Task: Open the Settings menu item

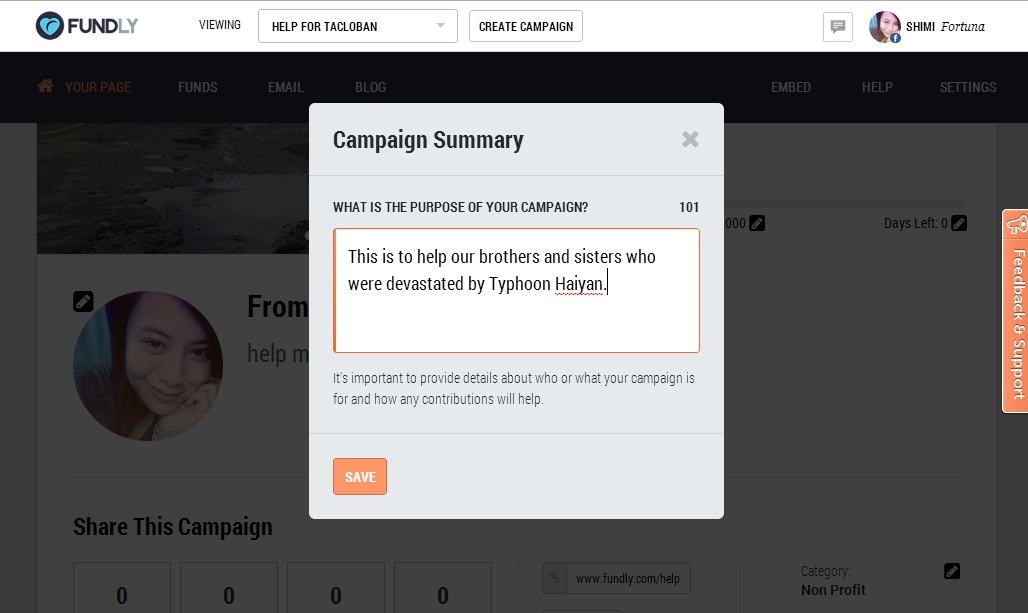Action: (968, 87)
